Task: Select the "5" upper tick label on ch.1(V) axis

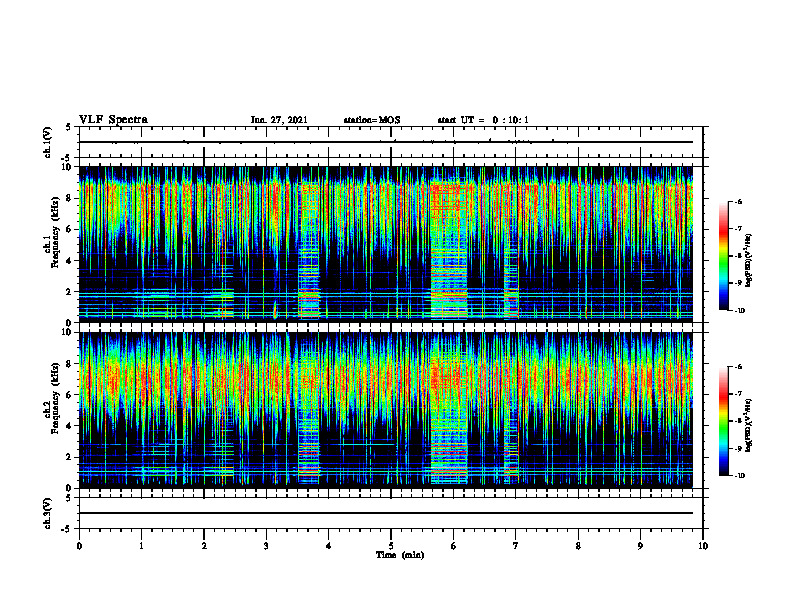Action: point(70,127)
